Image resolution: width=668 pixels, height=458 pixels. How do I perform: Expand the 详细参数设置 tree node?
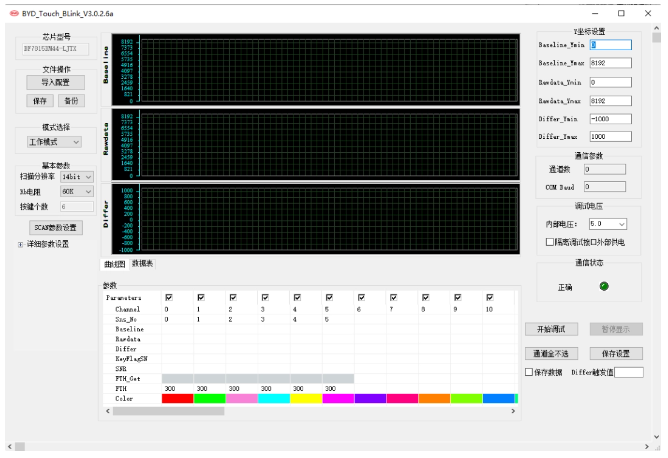(19, 243)
